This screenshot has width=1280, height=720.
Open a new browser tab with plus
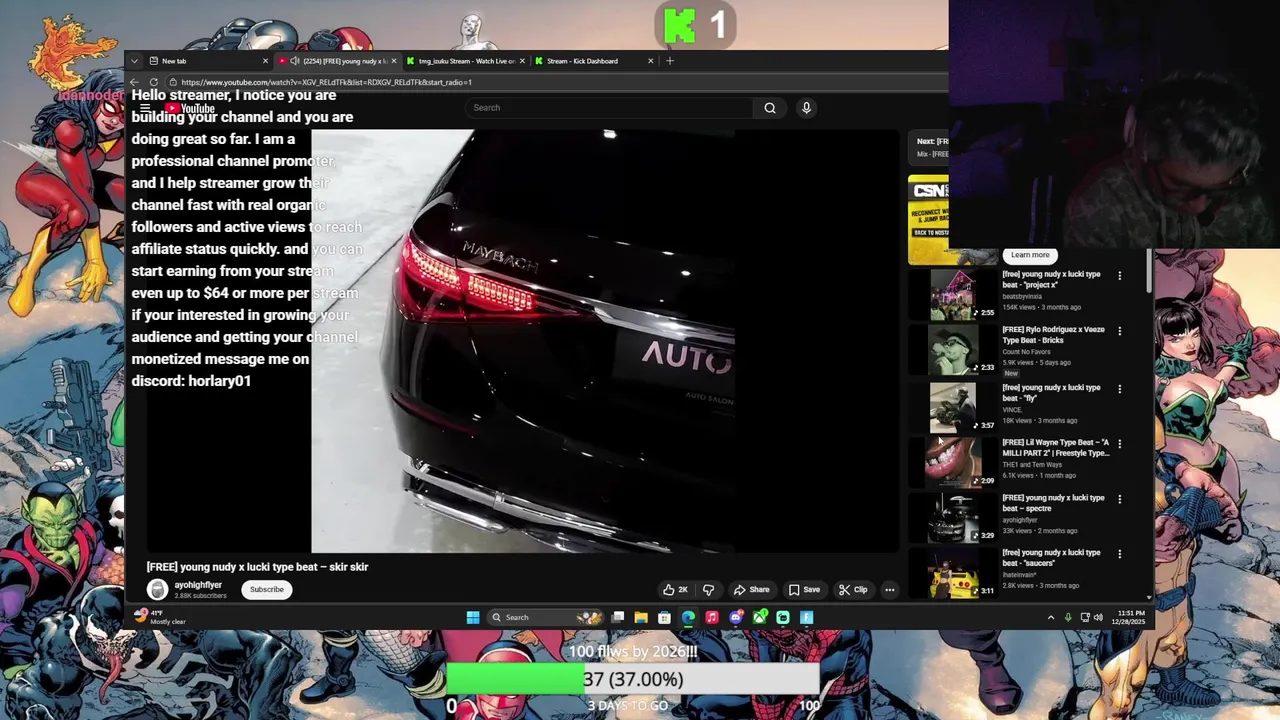(x=670, y=61)
